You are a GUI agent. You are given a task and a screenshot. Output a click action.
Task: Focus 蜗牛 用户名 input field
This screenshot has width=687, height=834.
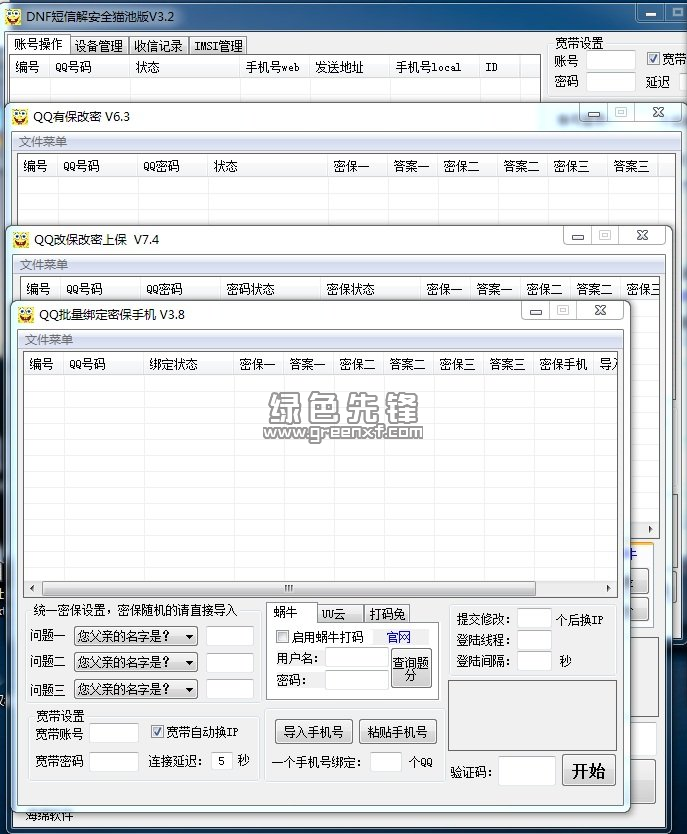[357, 657]
